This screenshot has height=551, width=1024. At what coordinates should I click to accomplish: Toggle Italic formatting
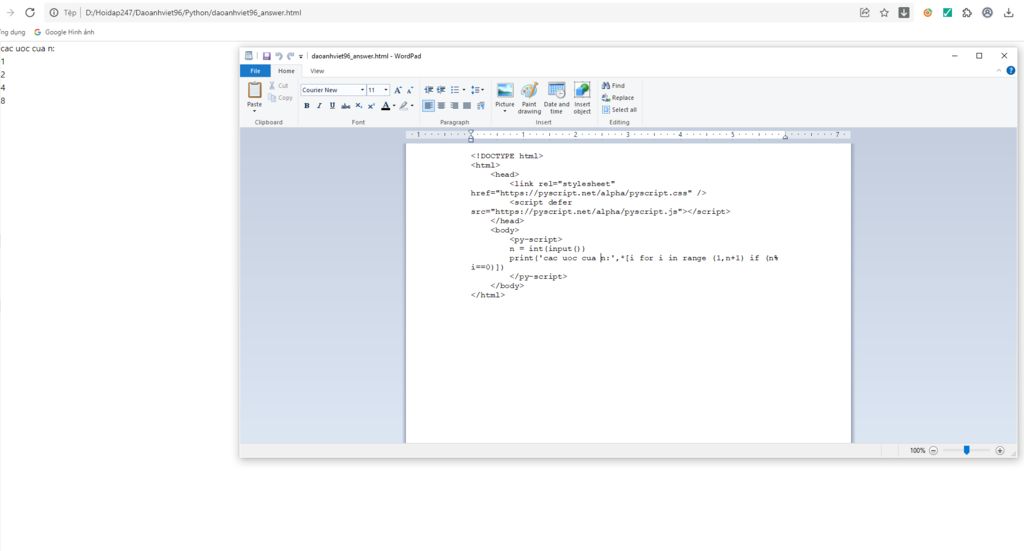[319, 106]
